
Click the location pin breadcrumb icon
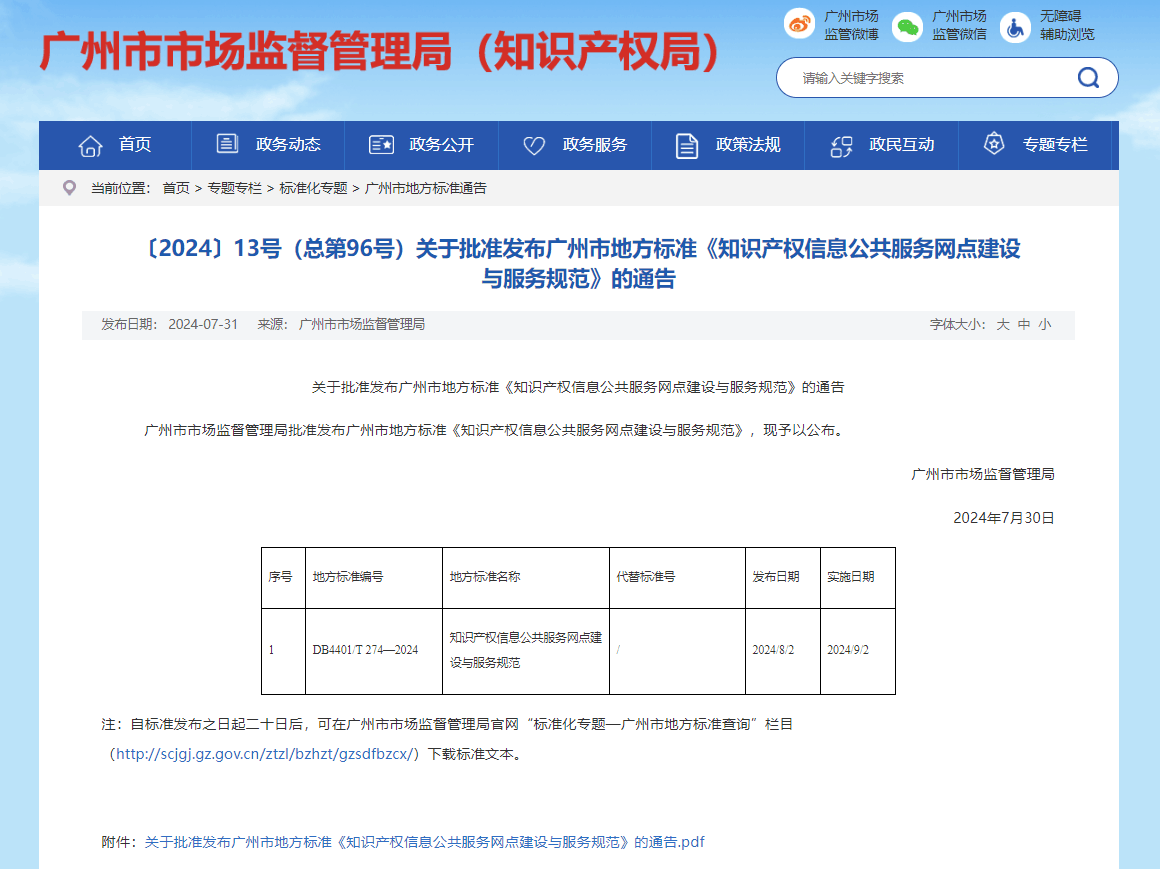[x=70, y=188]
